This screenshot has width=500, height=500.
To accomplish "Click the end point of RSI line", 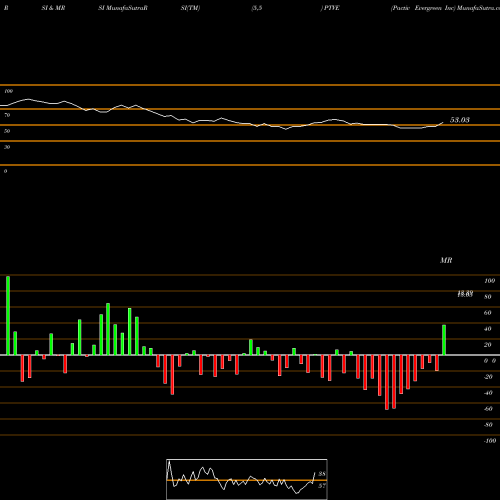I will pyautogui.click(x=443, y=122).
